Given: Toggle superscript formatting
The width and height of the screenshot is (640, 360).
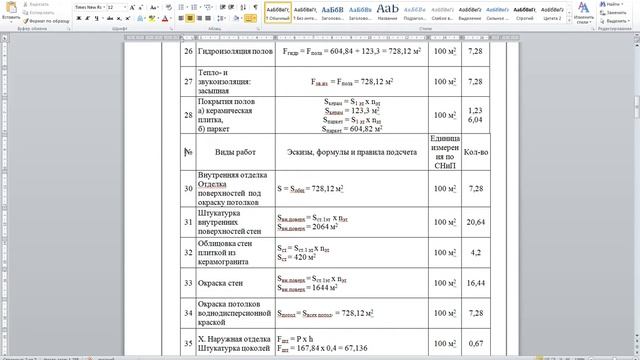Looking at the screenshot, I should (127, 18).
